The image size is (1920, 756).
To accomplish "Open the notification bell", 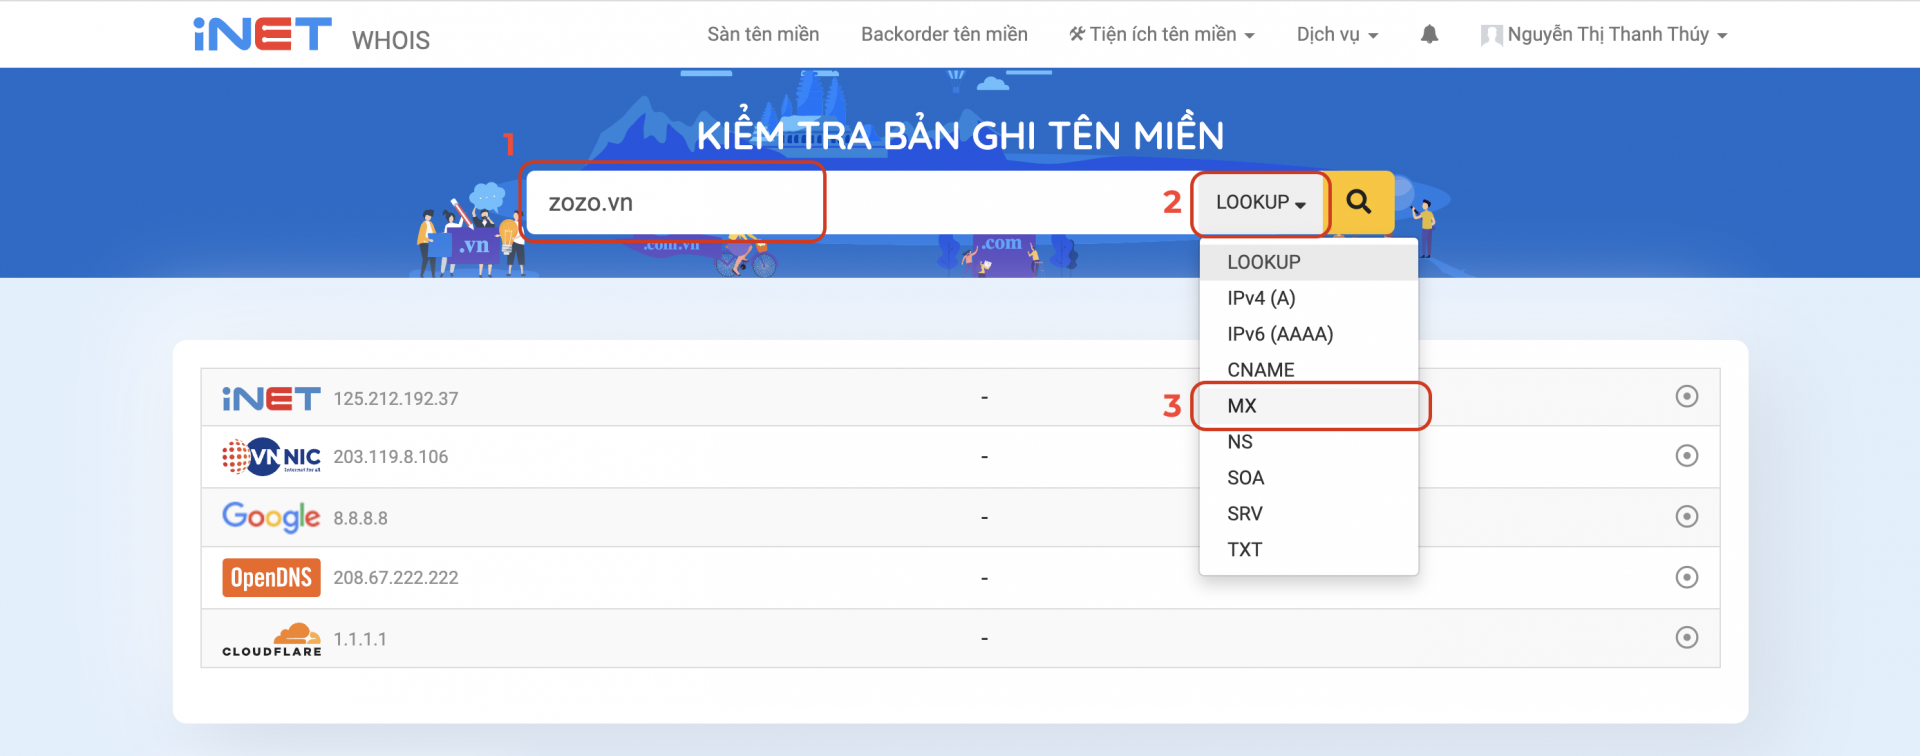I will pos(1429,34).
